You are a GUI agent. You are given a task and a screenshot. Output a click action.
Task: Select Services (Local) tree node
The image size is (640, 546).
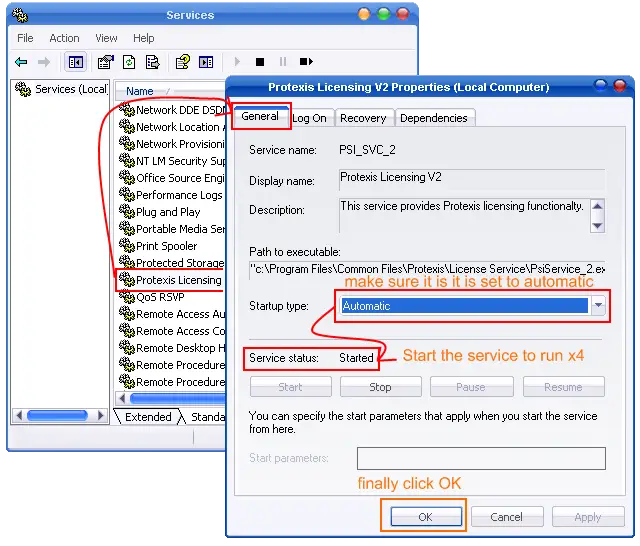tap(61, 89)
